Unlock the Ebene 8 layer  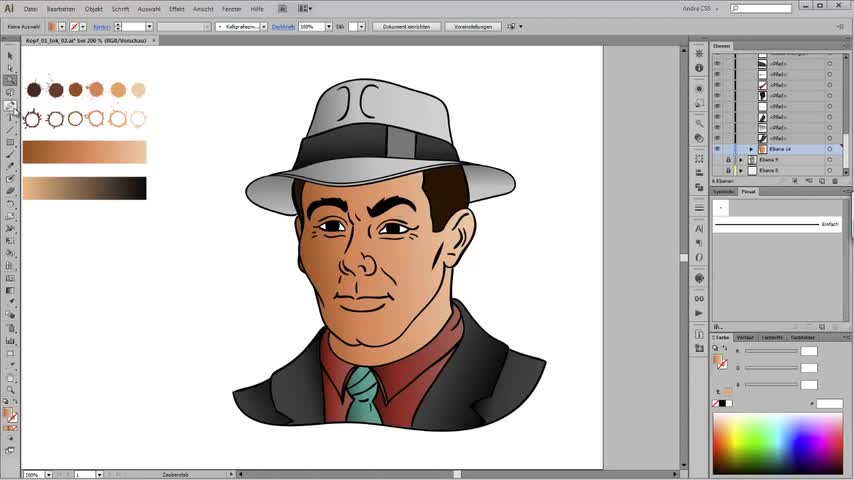(727, 171)
